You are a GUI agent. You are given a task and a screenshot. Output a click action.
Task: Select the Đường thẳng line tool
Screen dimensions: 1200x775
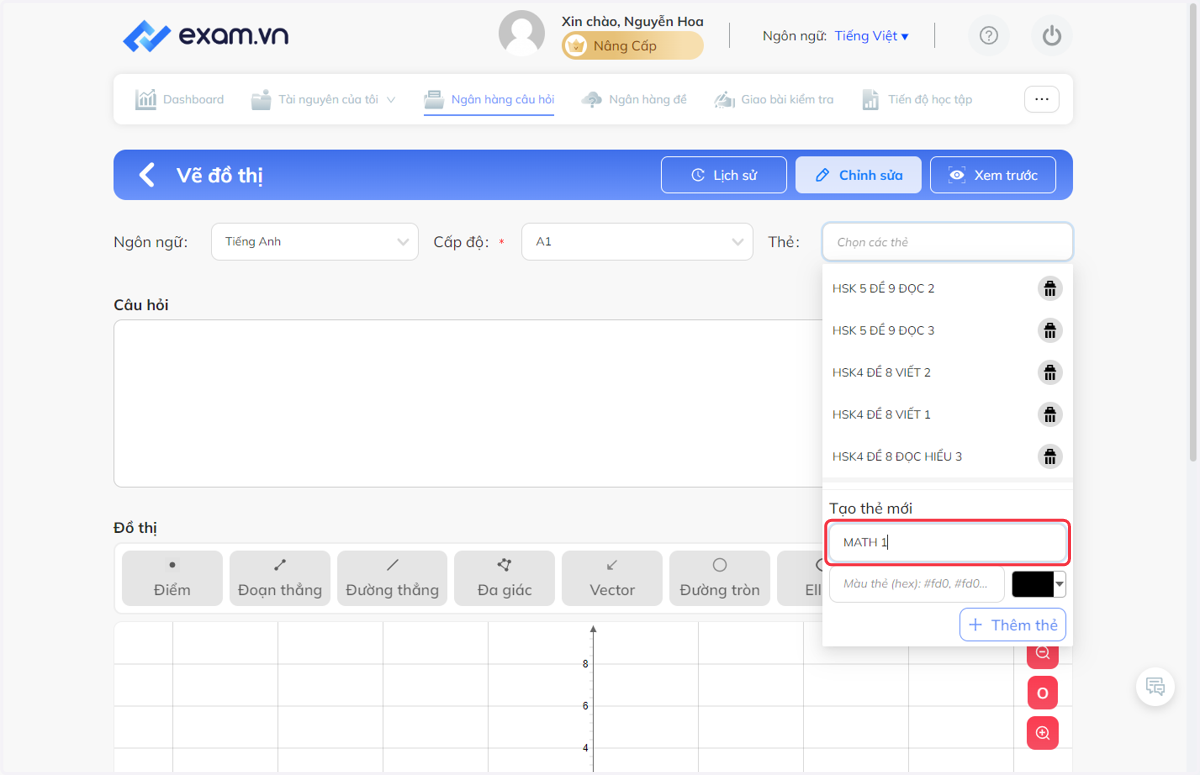tap(392, 578)
